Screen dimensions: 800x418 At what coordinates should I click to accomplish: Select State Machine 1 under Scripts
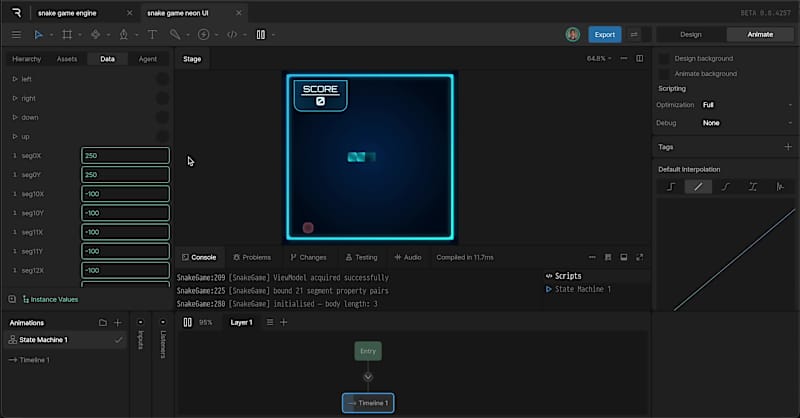579,289
